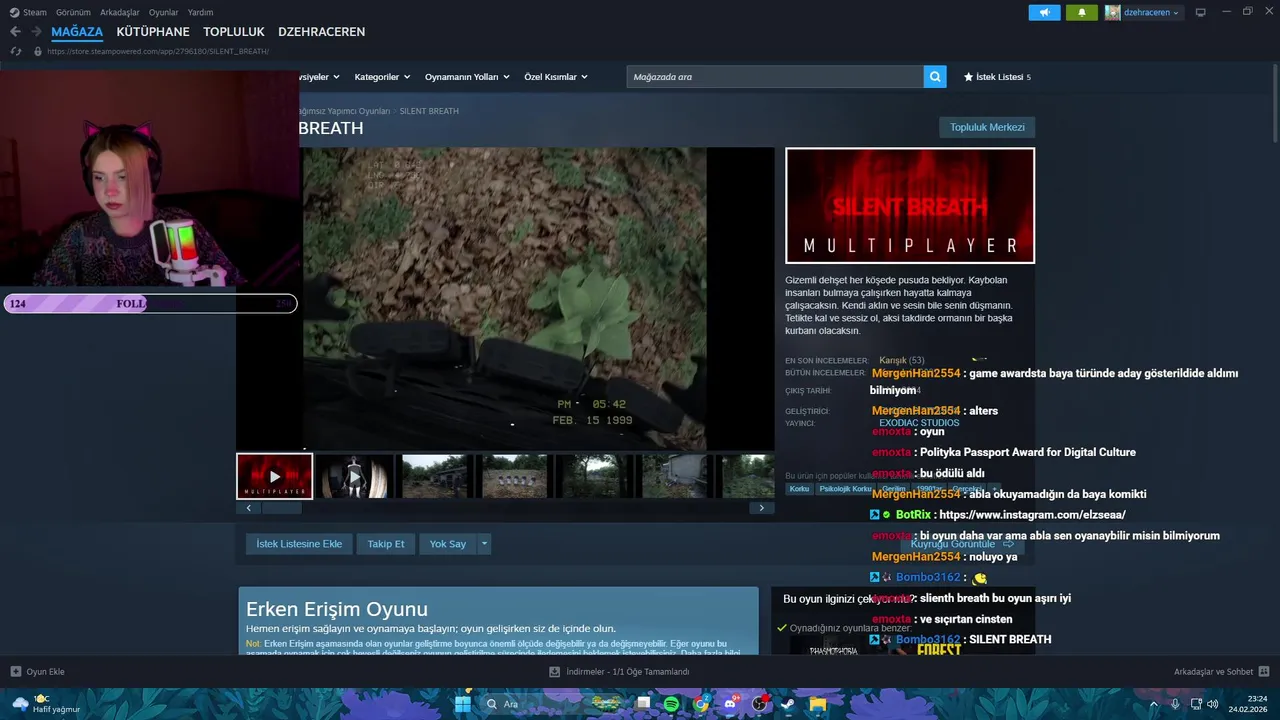Open the Yardım menu
The height and width of the screenshot is (720, 1280).
tap(201, 12)
